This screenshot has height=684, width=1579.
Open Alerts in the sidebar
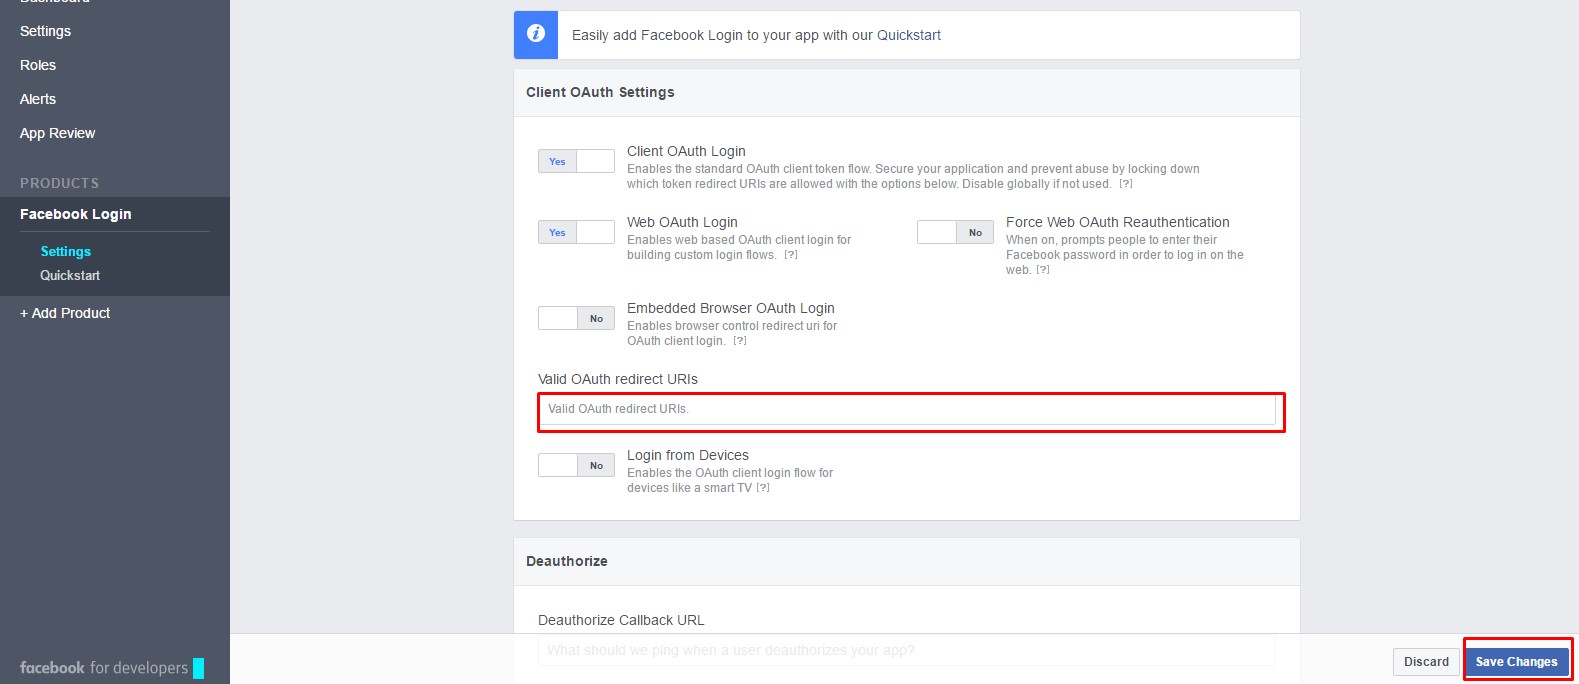(x=38, y=99)
